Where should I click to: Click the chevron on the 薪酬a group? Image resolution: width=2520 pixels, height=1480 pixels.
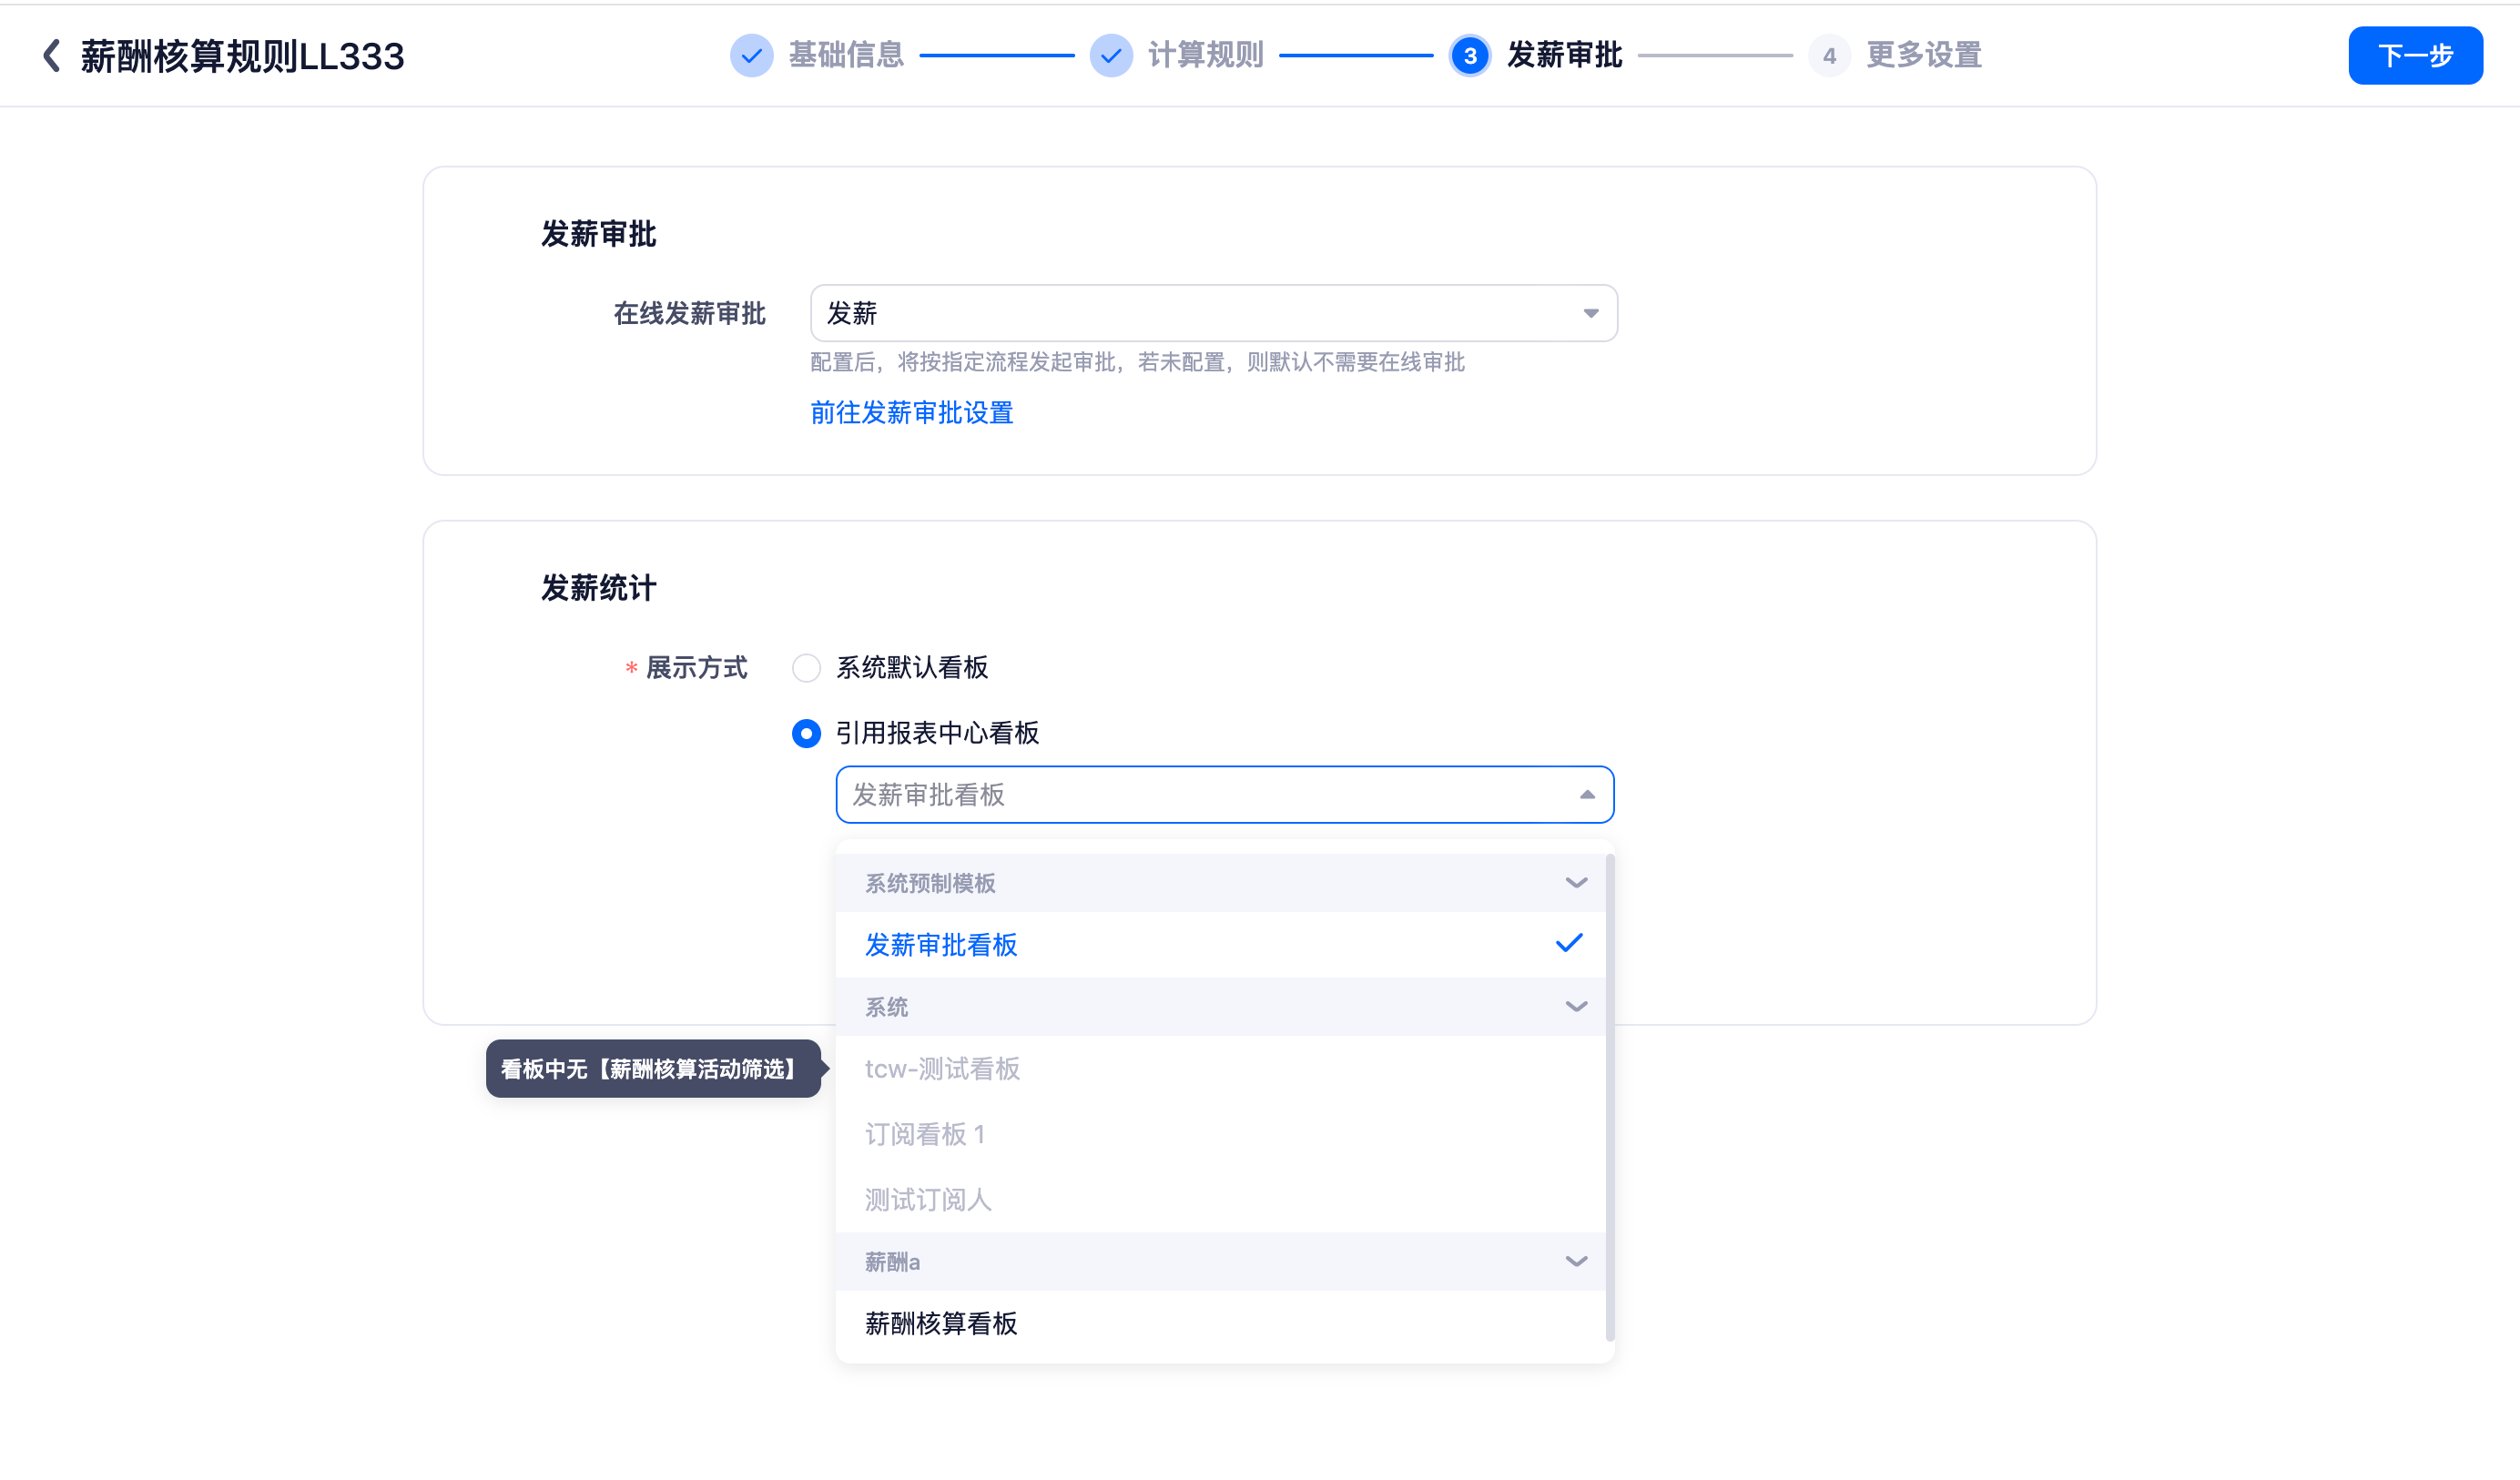click(x=1576, y=1262)
